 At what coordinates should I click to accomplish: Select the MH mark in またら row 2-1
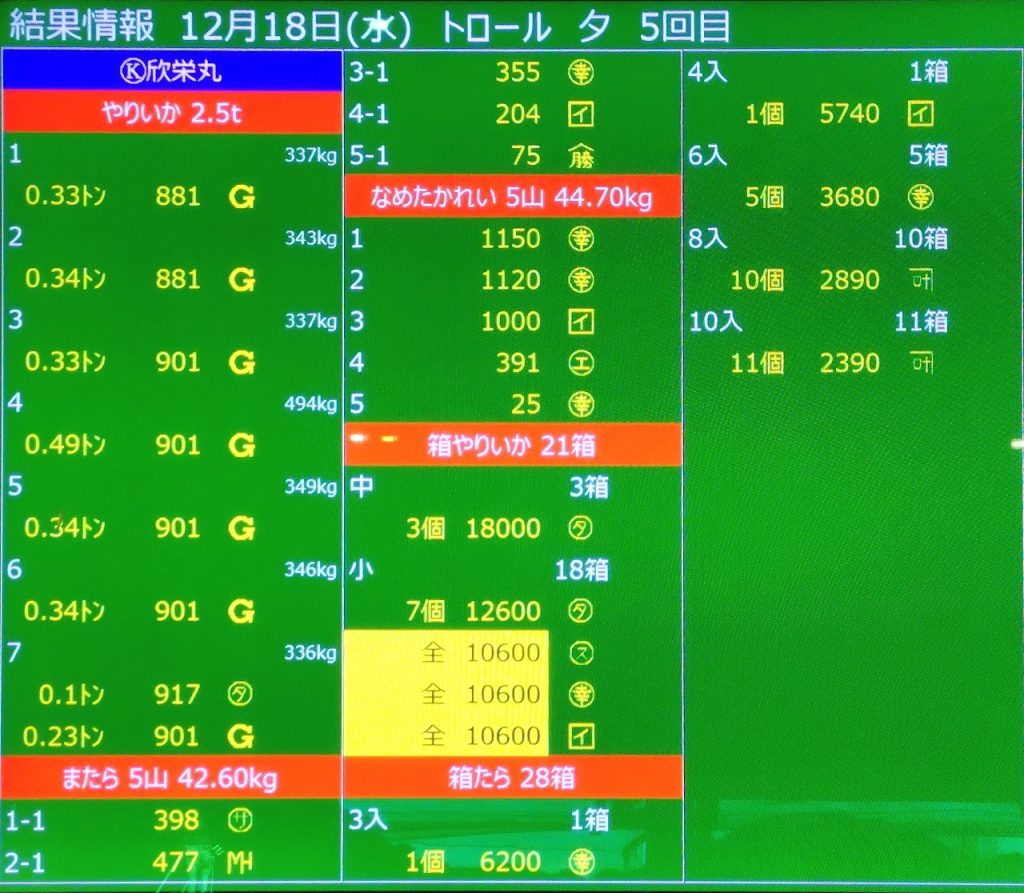click(x=240, y=861)
